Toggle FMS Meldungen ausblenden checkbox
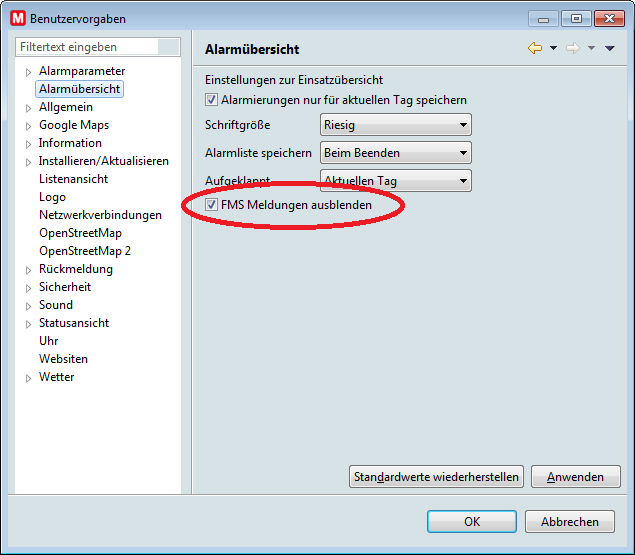 click(x=211, y=205)
